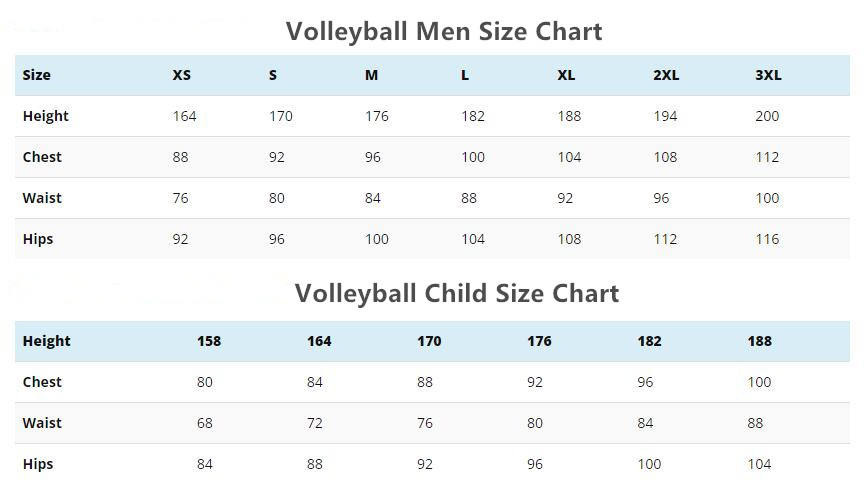Click the "Volleyball Child Size Chart" title
The width and height of the screenshot is (867, 495).
click(x=456, y=293)
